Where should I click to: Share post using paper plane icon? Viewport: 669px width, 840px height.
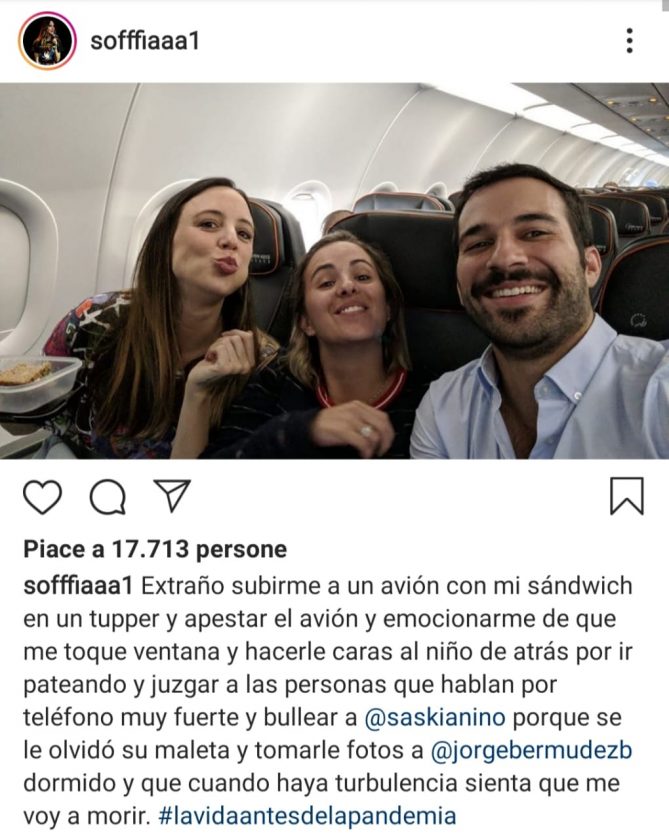[172, 494]
